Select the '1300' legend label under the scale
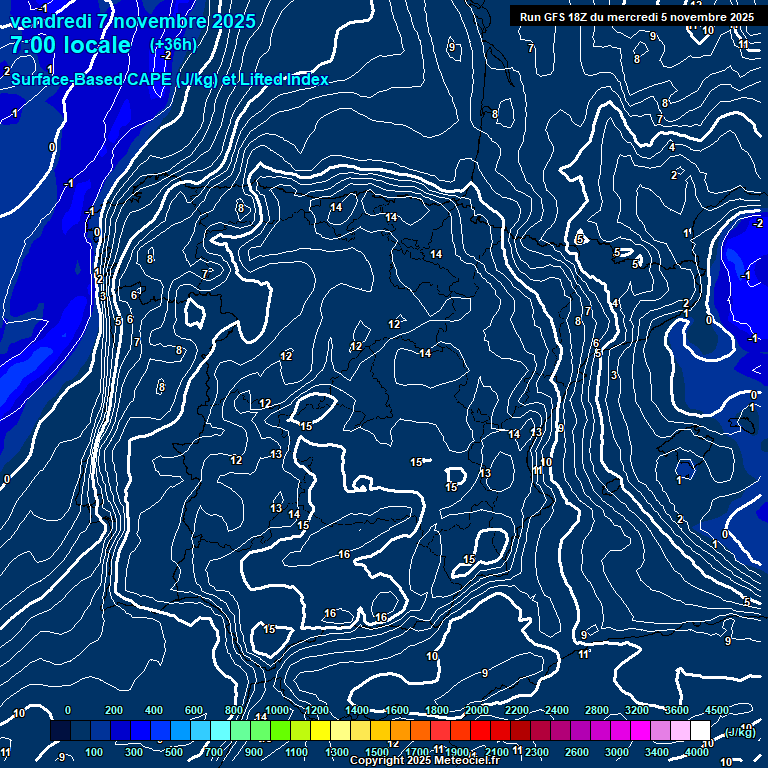The image size is (768, 768). click(x=337, y=752)
